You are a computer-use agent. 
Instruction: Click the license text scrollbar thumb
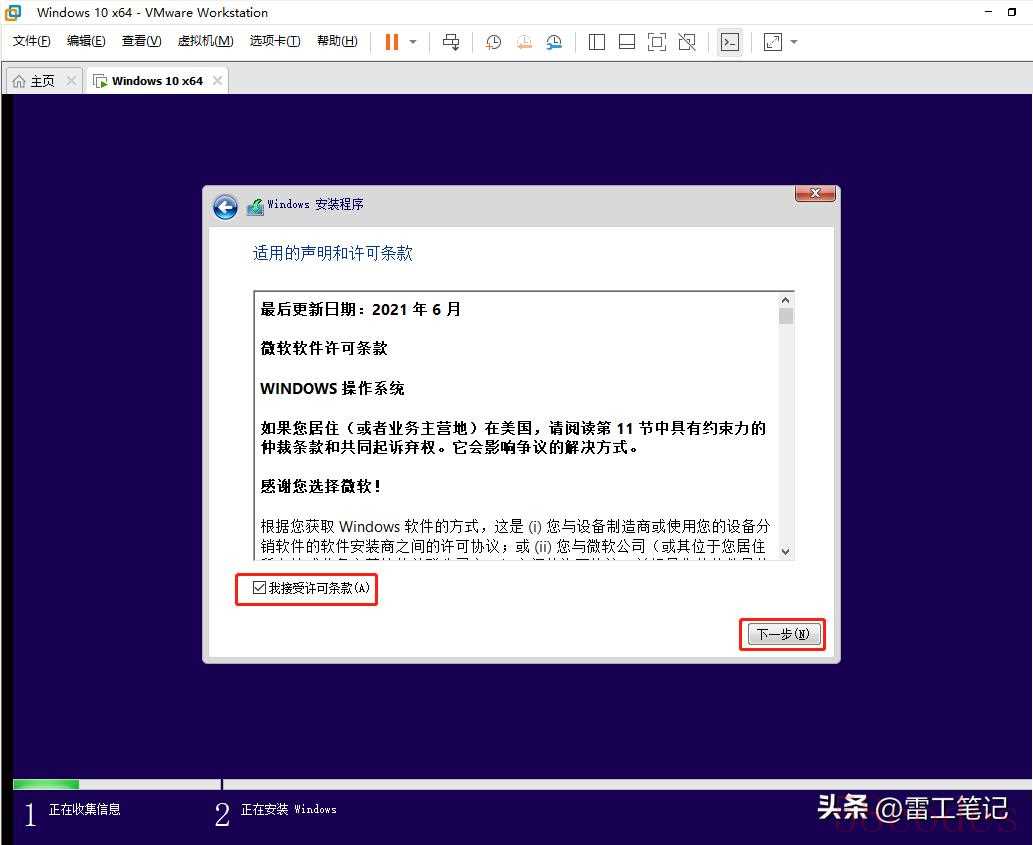pyautogui.click(x=785, y=316)
